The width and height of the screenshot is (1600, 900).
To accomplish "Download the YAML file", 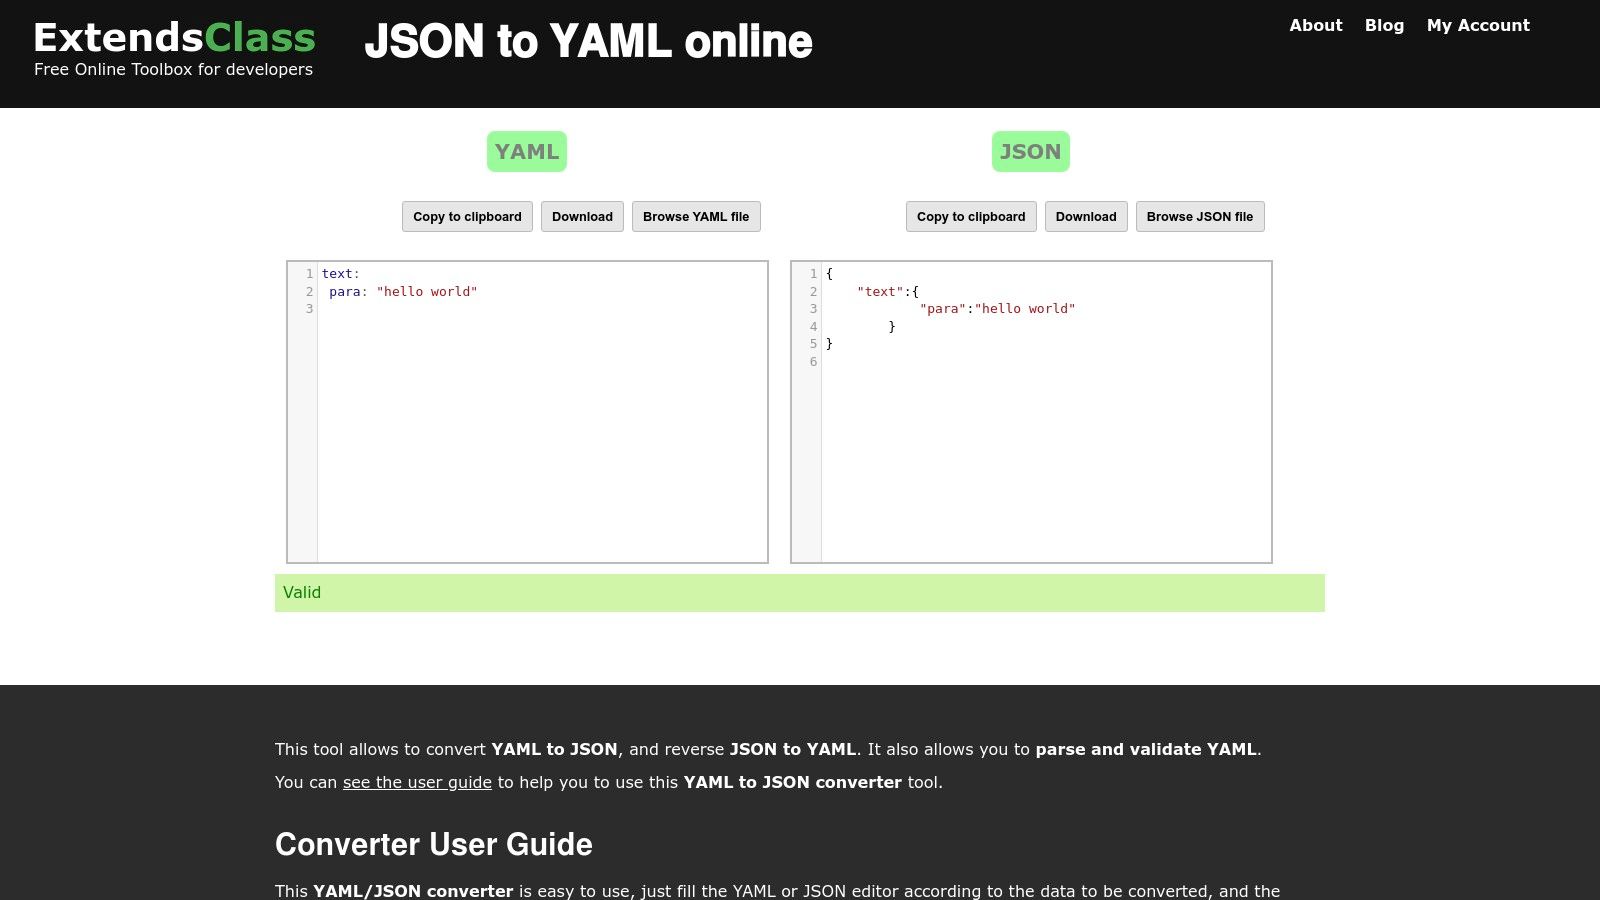I will click(x=582, y=216).
